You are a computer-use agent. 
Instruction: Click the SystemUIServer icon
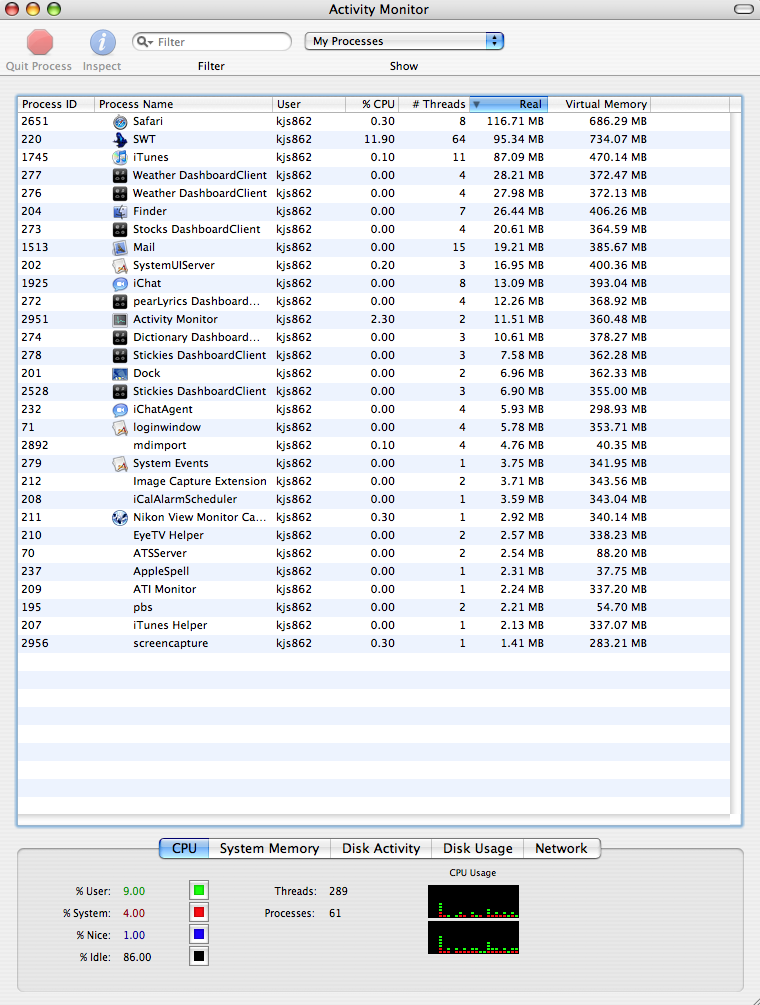tap(120, 265)
